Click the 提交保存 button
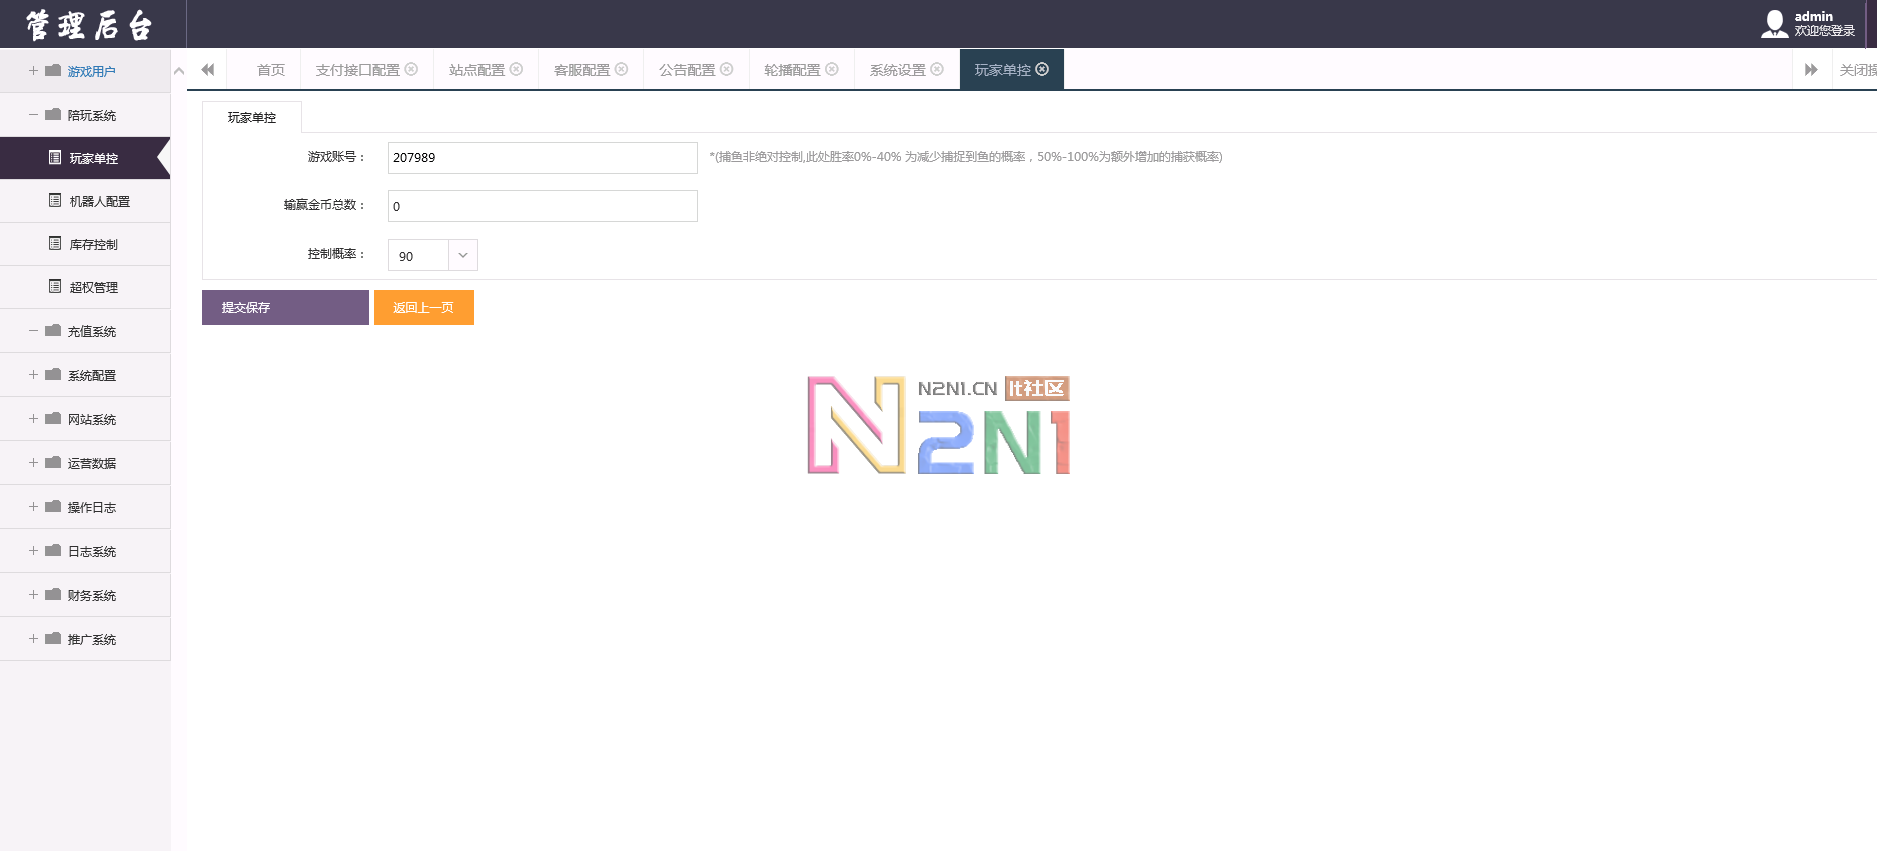This screenshot has height=851, width=1877. point(285,308)
